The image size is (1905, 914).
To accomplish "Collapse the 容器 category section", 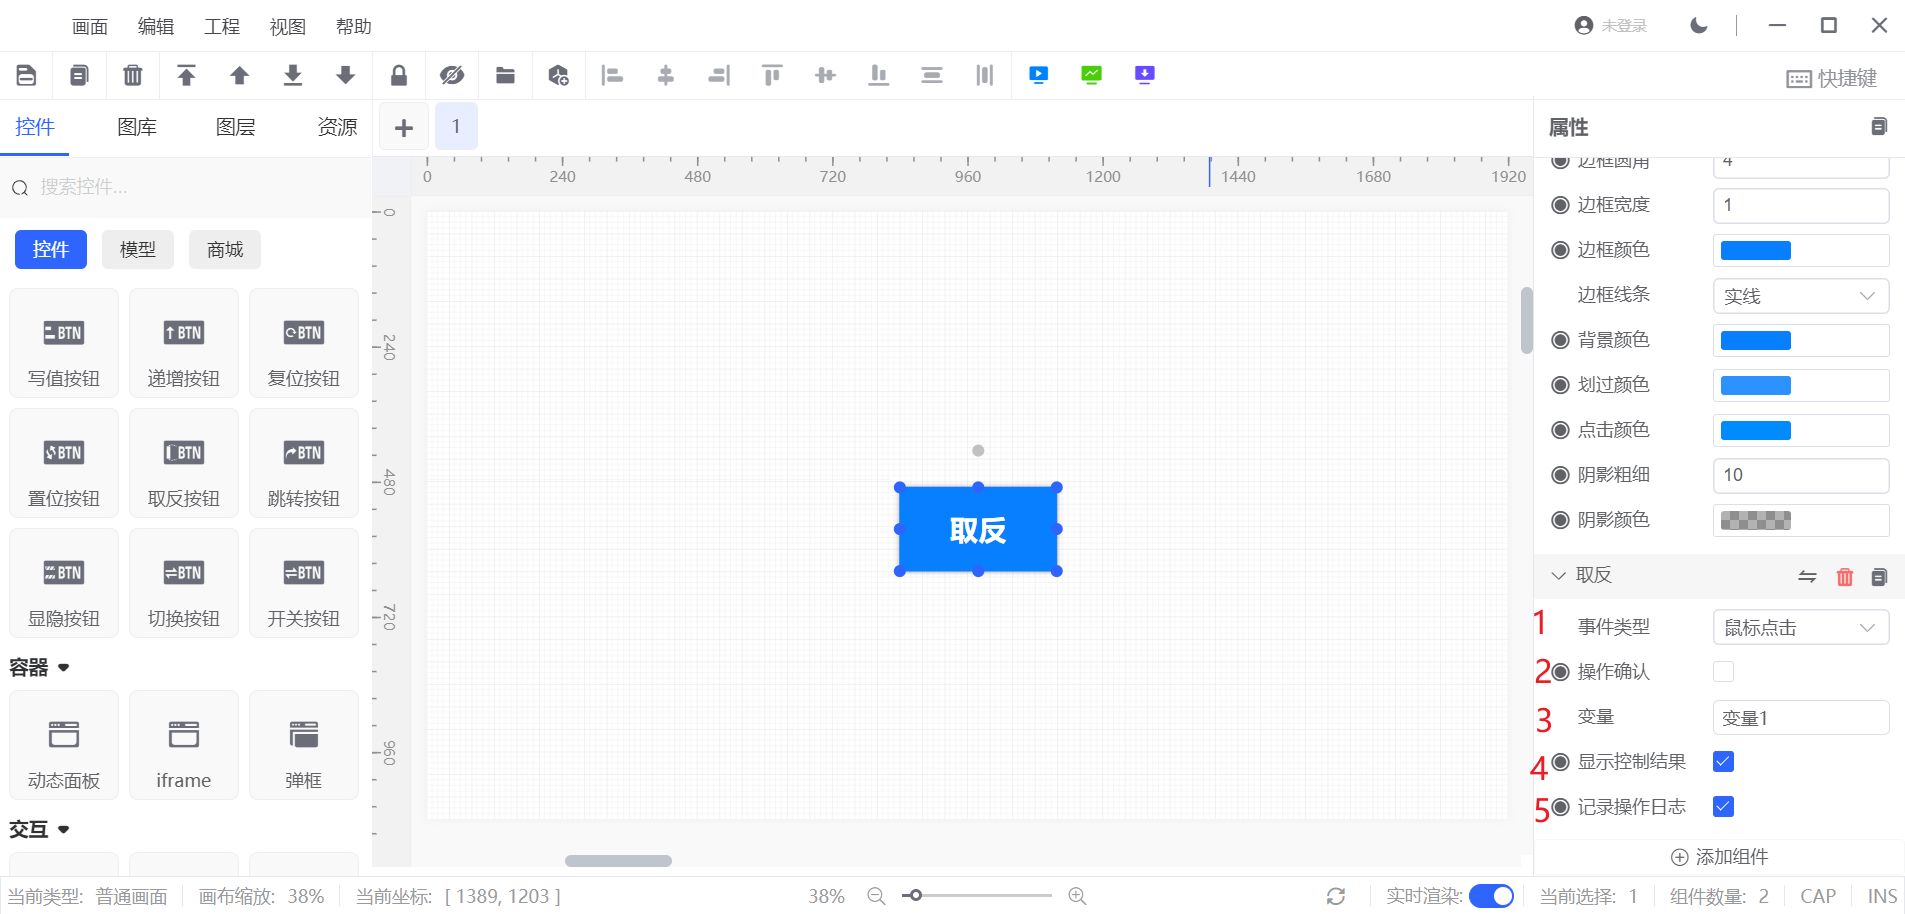I will point(40,668).
